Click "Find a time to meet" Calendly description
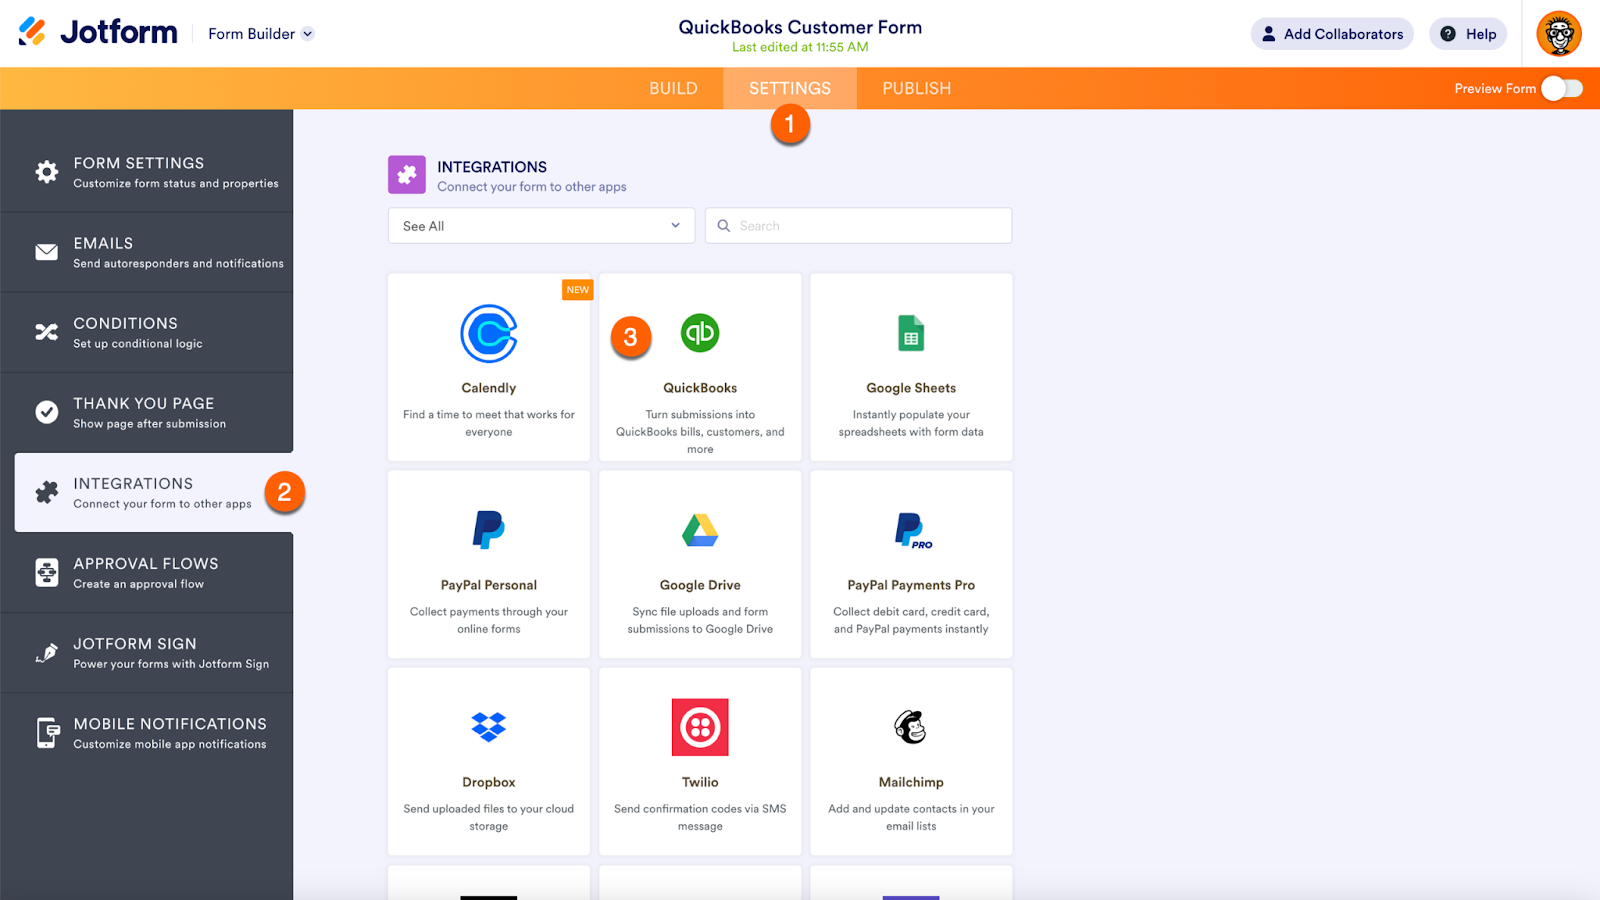The width and height of the screenshot is (1600, 900). [489, 423]
